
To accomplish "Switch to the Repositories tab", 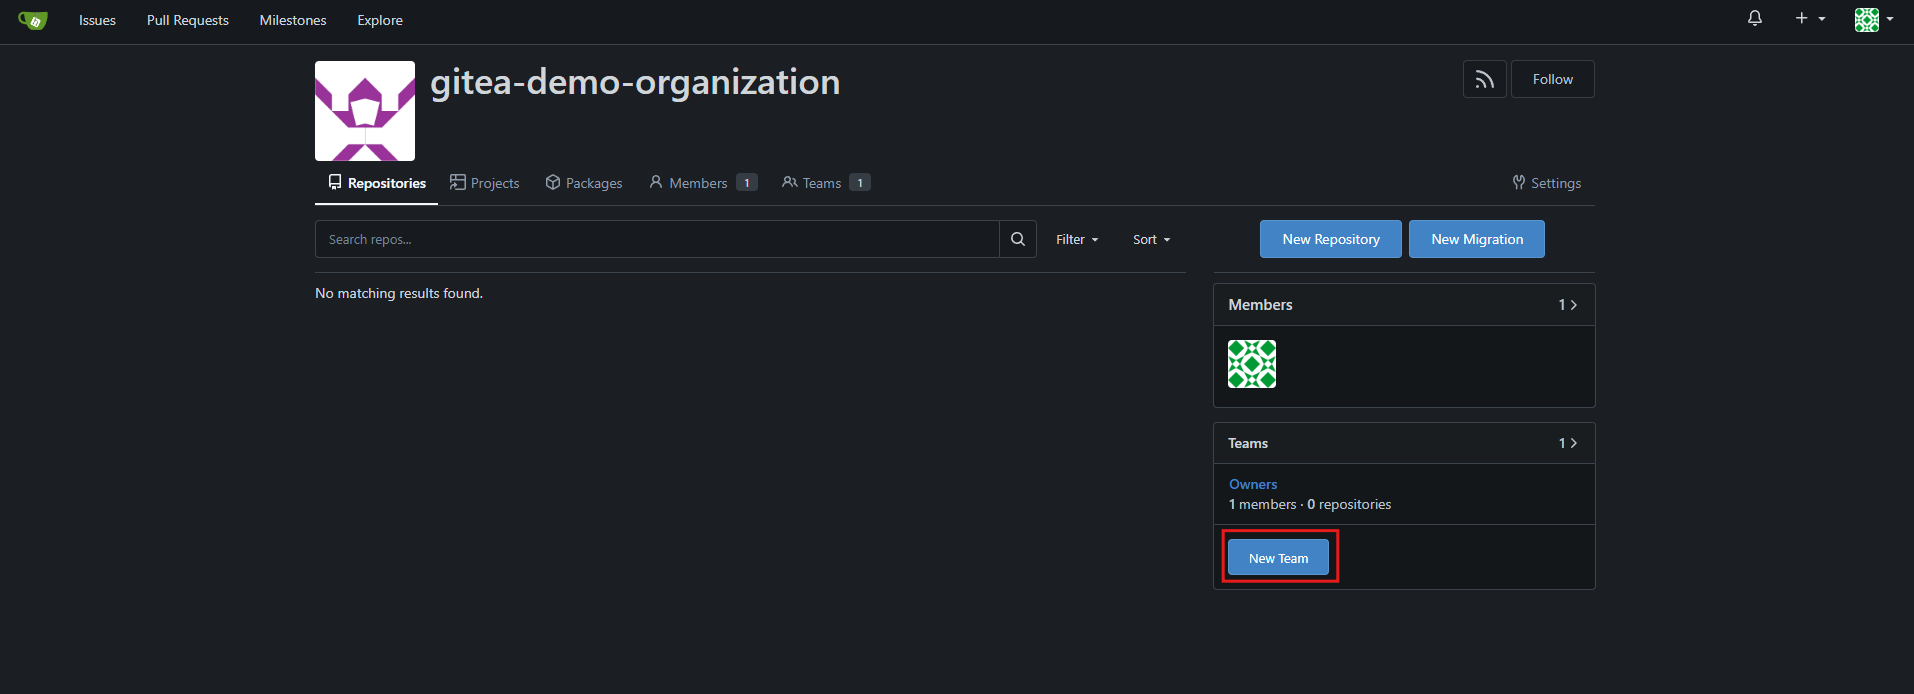I will point(377,183).
